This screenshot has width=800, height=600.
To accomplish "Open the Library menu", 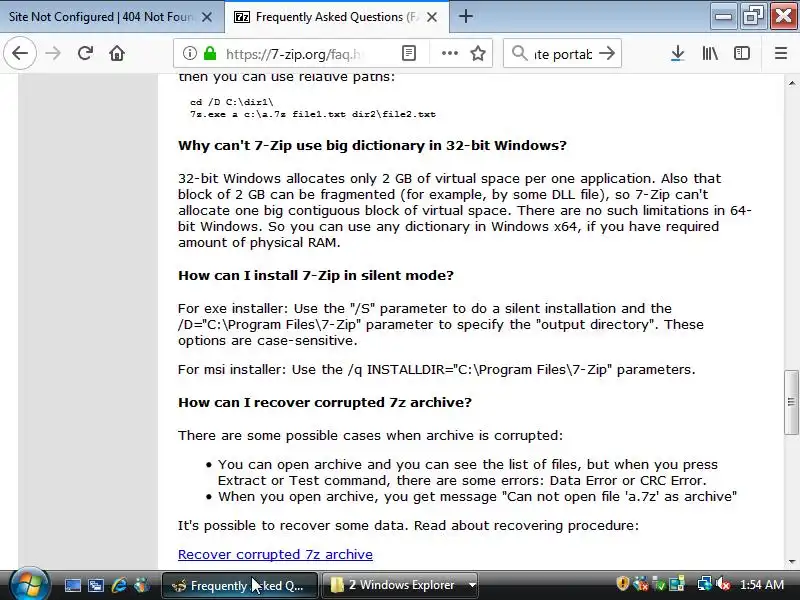I will tap(710, 53).
